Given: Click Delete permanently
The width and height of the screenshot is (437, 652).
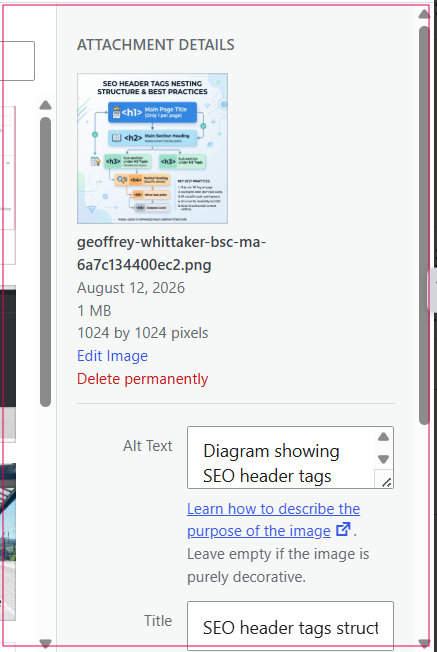Looking at the screenshot, I should [x=143, y=379].
